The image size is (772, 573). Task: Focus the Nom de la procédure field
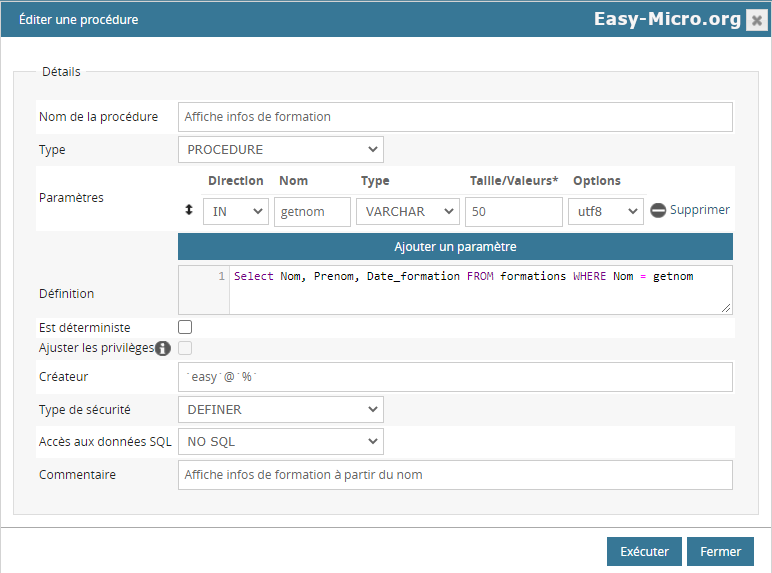click(x=455, y=117)
